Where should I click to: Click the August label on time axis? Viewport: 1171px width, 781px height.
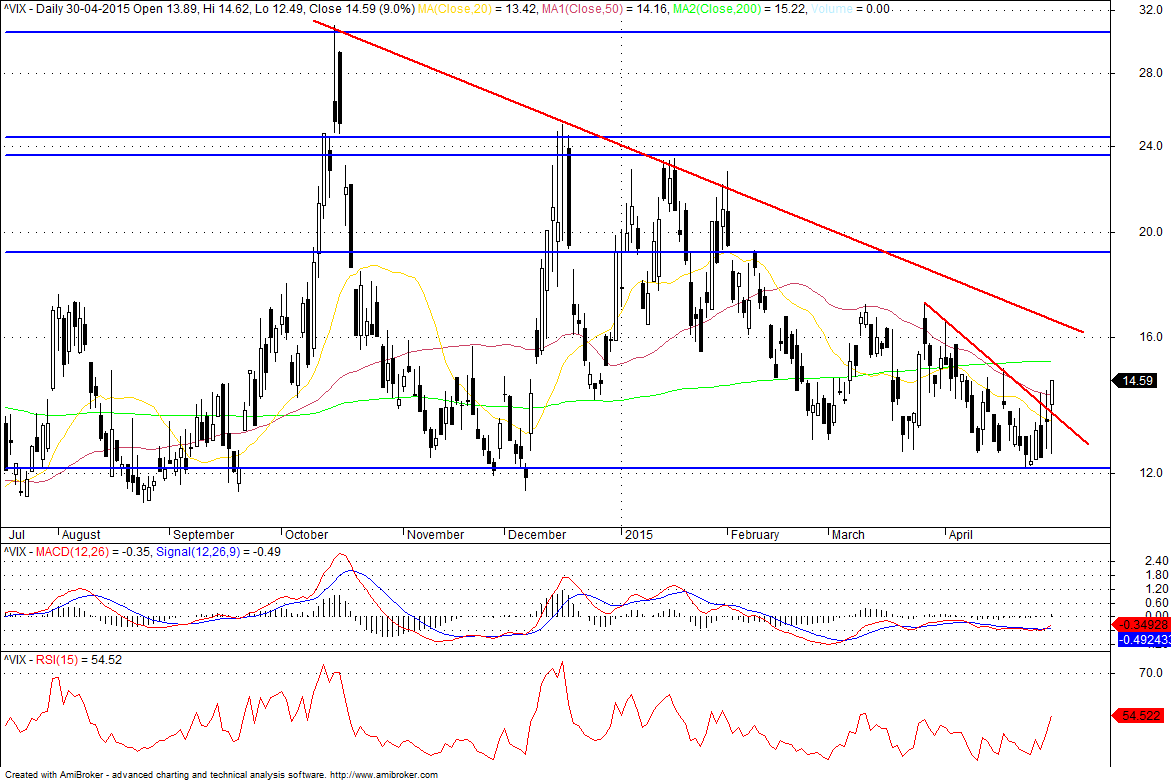point(81,535)
